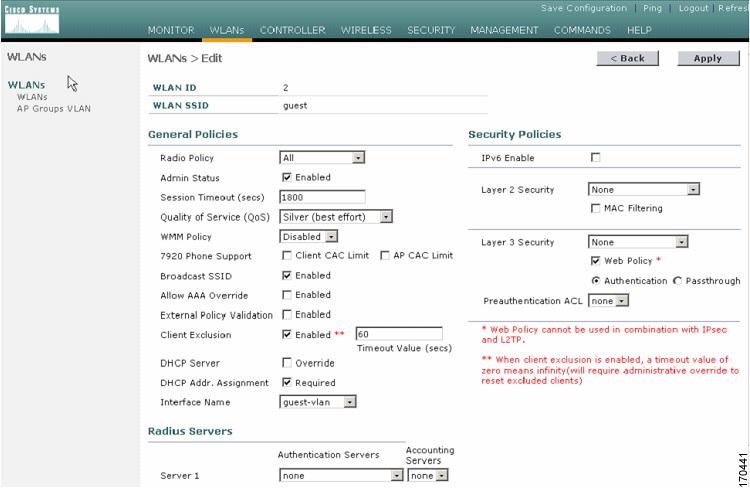Click the Cisco Systems logo

tap(32, 20)
